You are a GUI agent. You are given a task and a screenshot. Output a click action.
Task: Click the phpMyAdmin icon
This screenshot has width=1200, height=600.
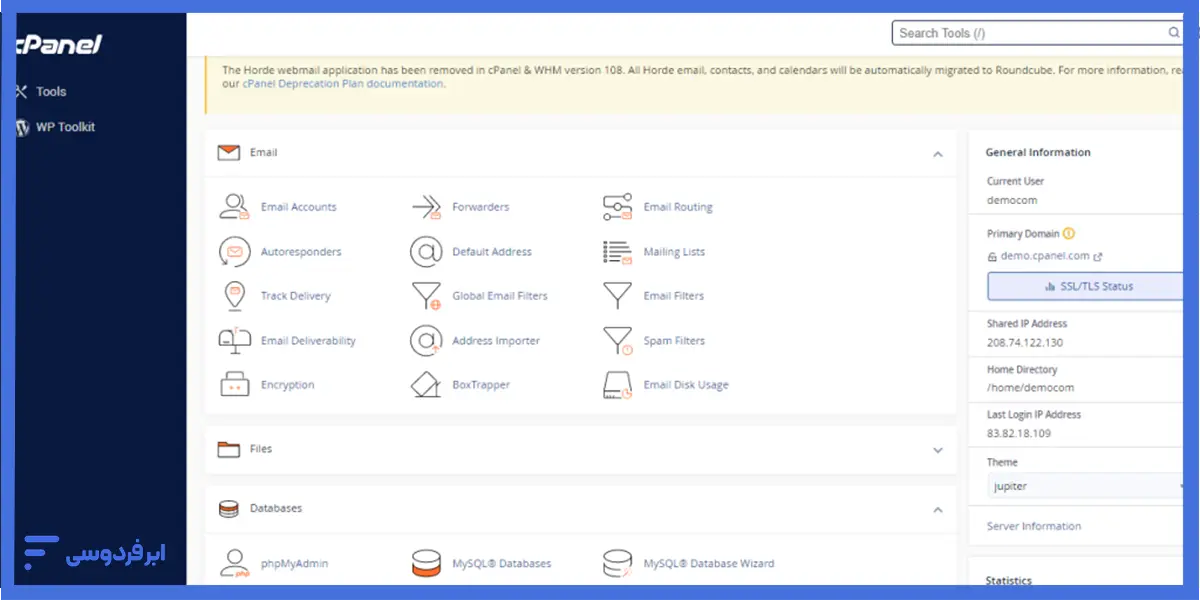pos(234,564)
